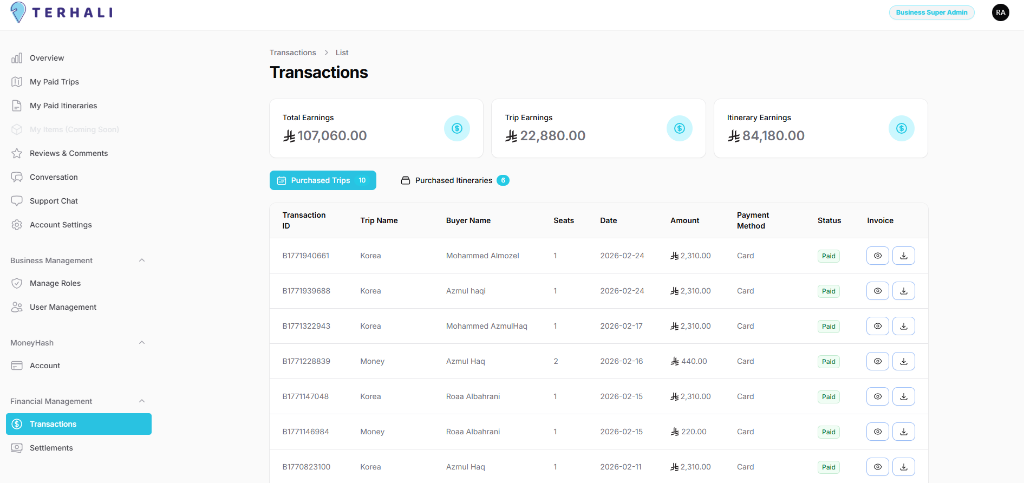Image resolution: width=1024 pixels, height=483 pixels.
Task: Download invoice for transaction B1770823100
Action: [x=904, y=467]
